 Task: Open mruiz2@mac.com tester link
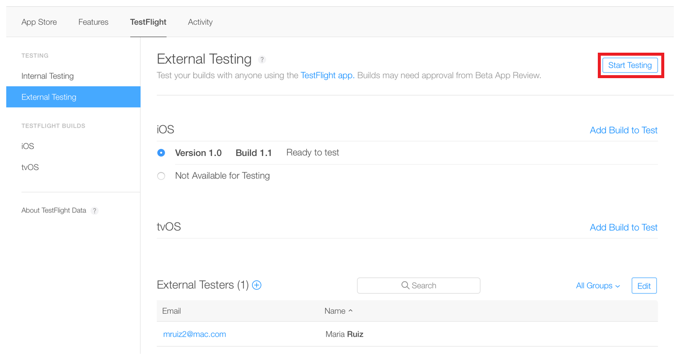(x=195, y=334)
